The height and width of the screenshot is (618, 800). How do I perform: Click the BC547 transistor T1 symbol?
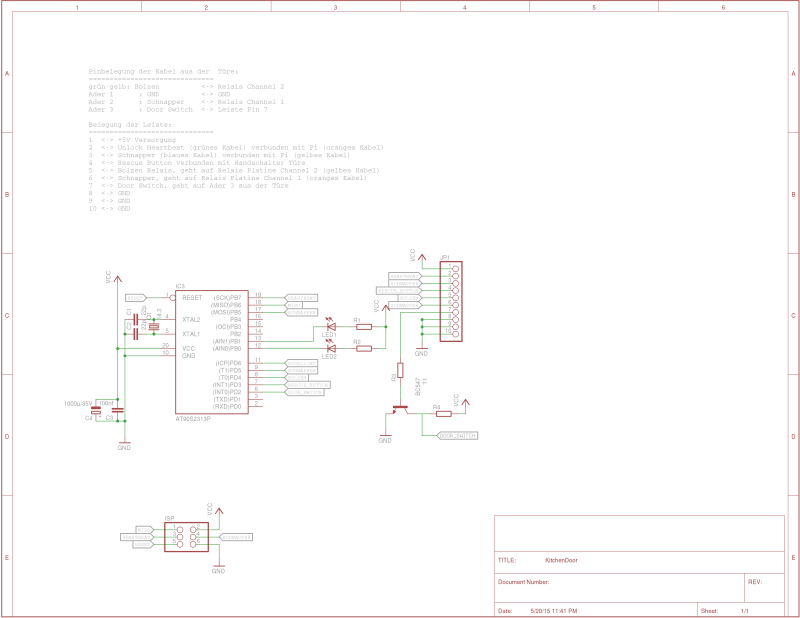pyautogui.click(x=400, y=408)
